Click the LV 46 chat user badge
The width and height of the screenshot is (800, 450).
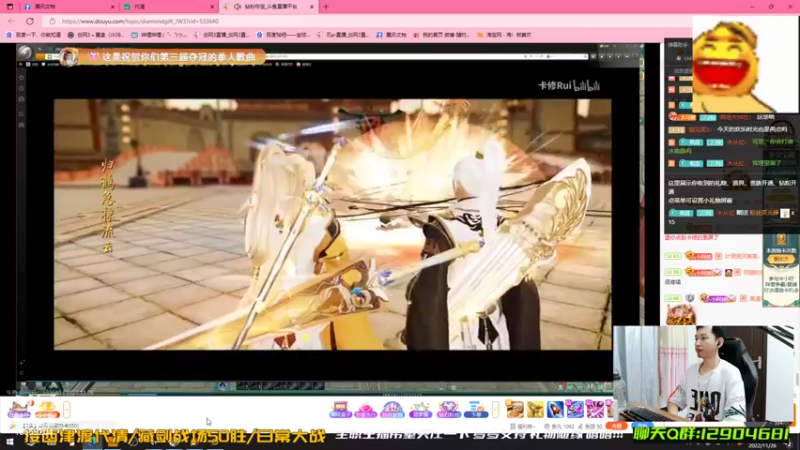[673, 298]
